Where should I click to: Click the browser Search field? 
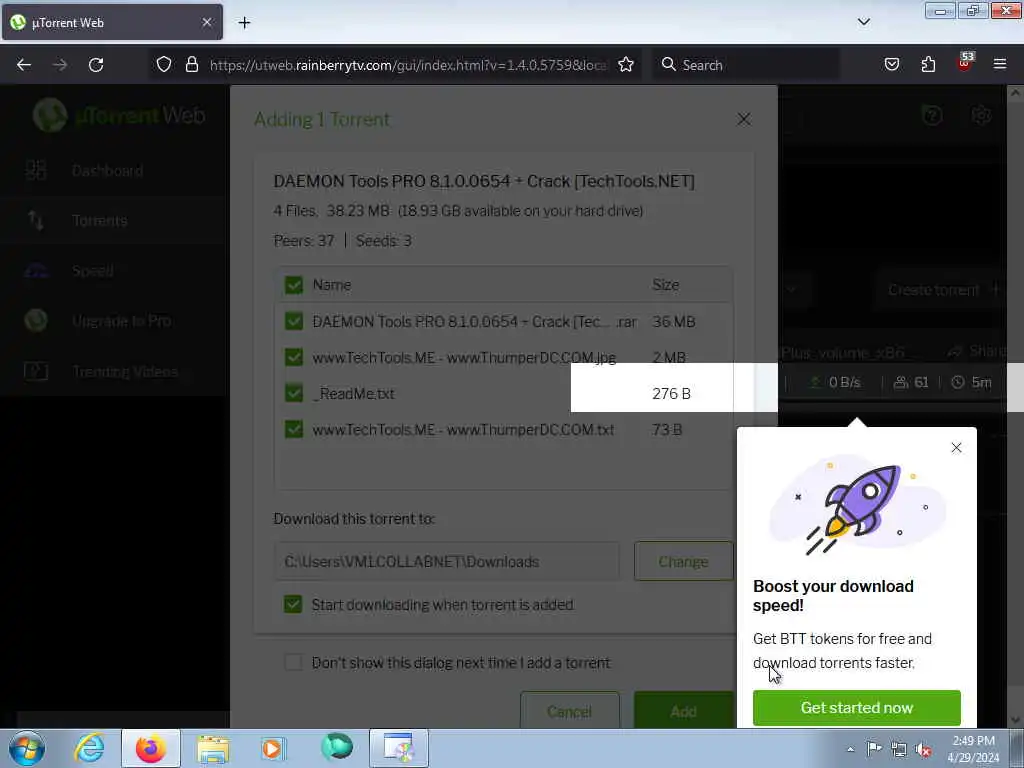coord(746,65)
